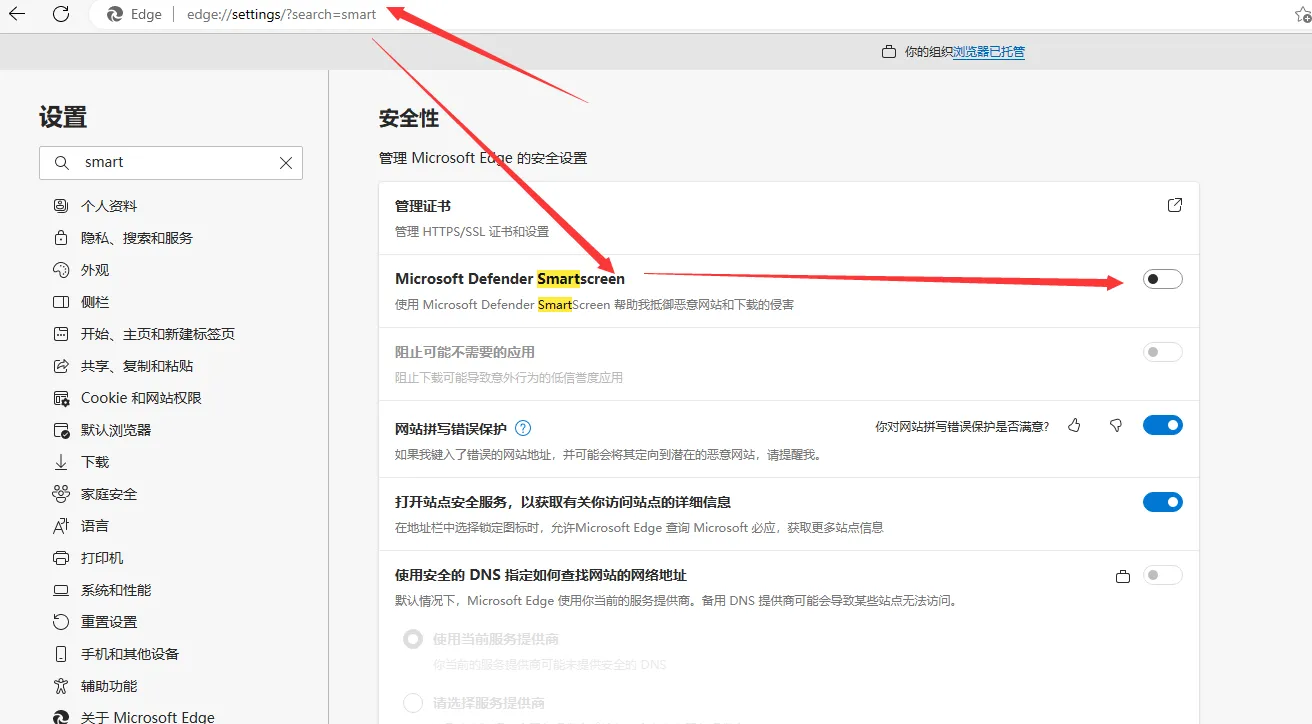1312x724 pixels.
Task: Click the managed briefcase icon beside DNS toggle
Action: 1123,576
